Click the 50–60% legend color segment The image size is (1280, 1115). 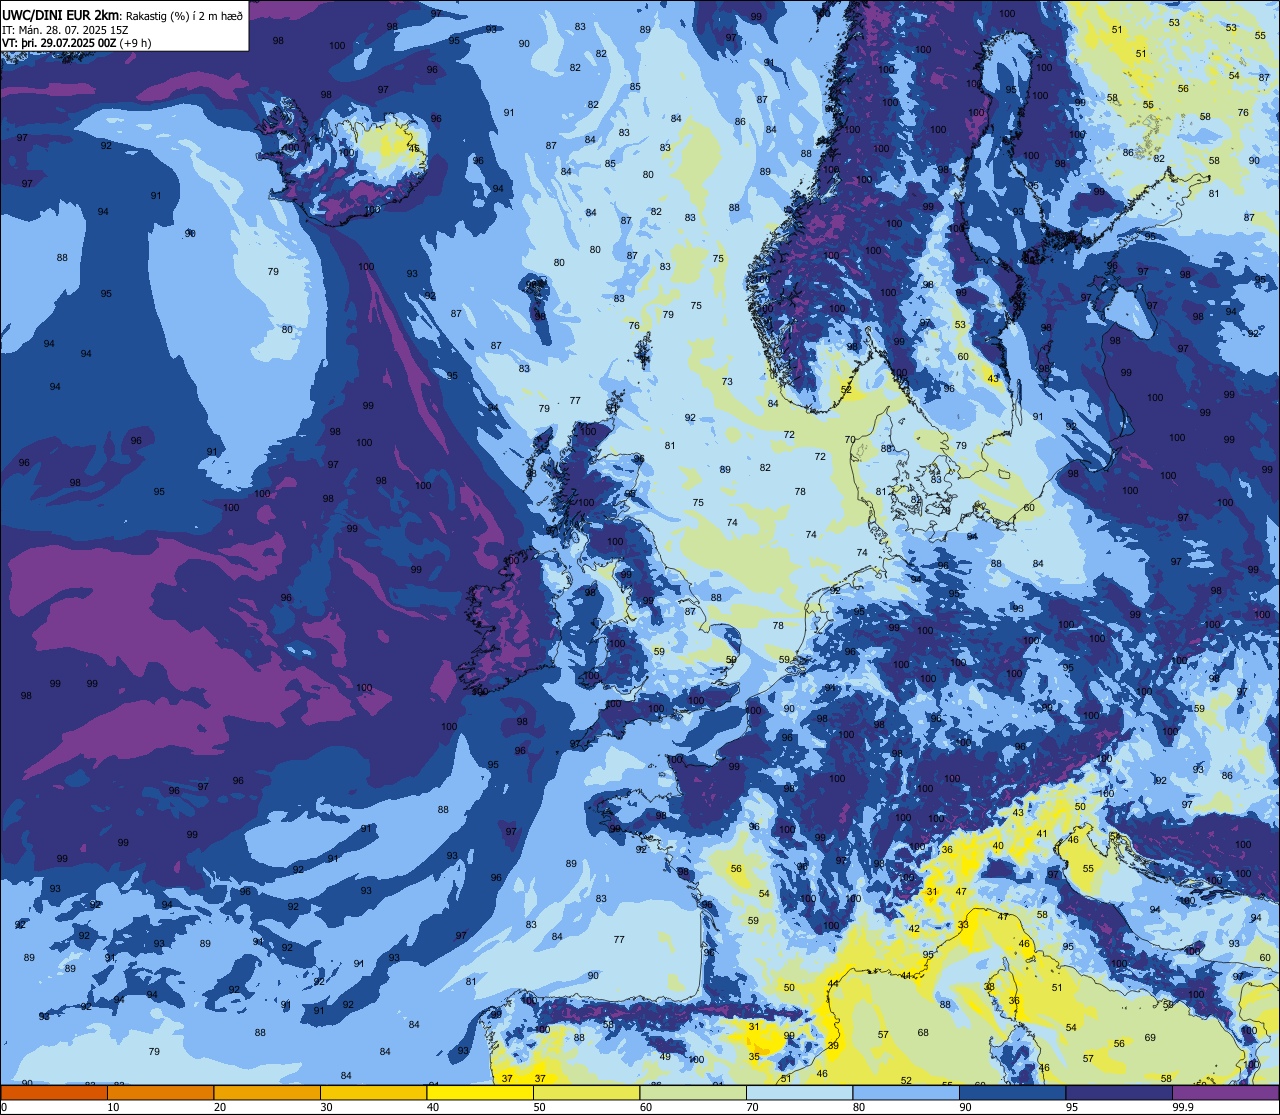coord(586,1092)
